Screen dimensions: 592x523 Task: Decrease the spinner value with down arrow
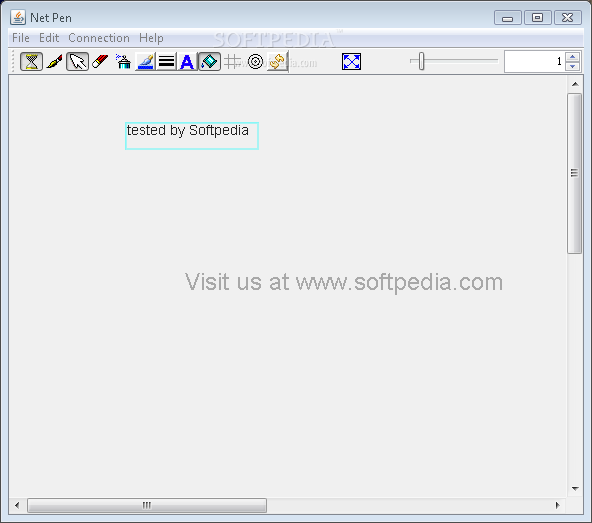[x=573, y=66]
